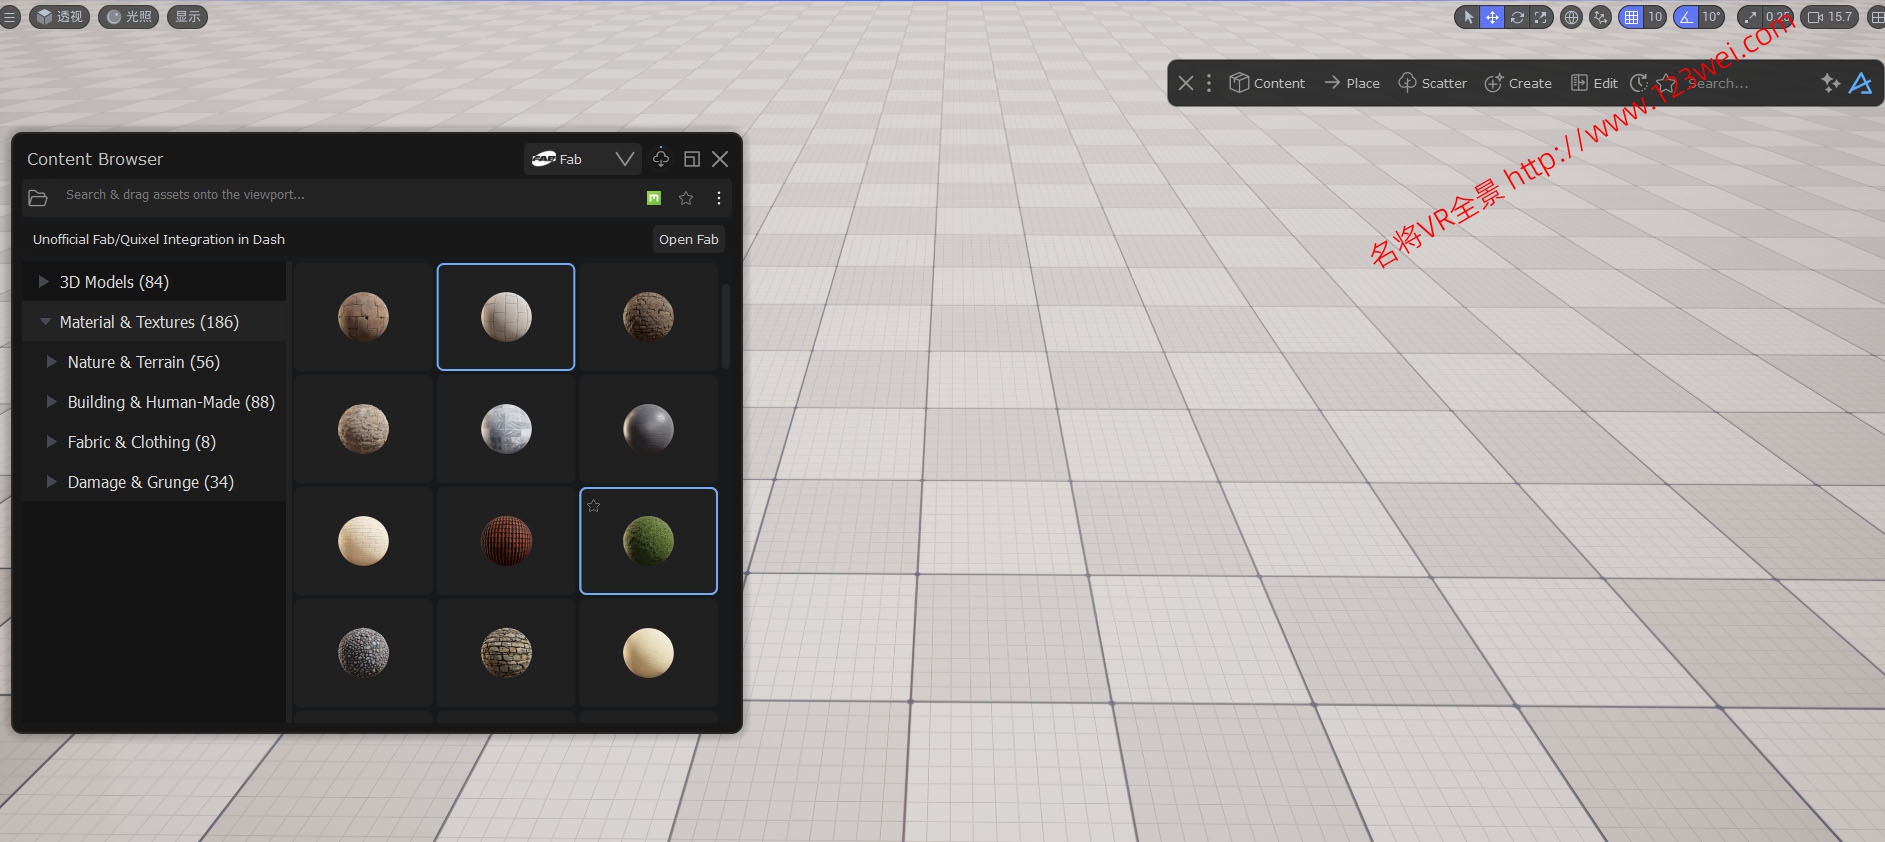Open the Dash Scatter tool
Image resolution: width=1885 pixels, height=842 pixels.
pos(1432,83)
